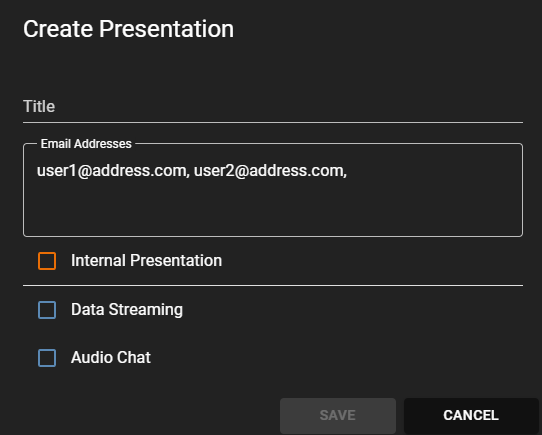Click the divider line below Internal Presentation
This screenshot has width=542, height=435.
click(273, 286)
